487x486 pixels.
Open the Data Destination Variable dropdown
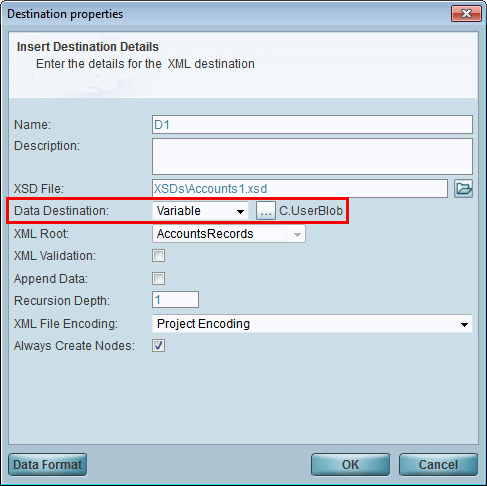(x=200, y=211)
